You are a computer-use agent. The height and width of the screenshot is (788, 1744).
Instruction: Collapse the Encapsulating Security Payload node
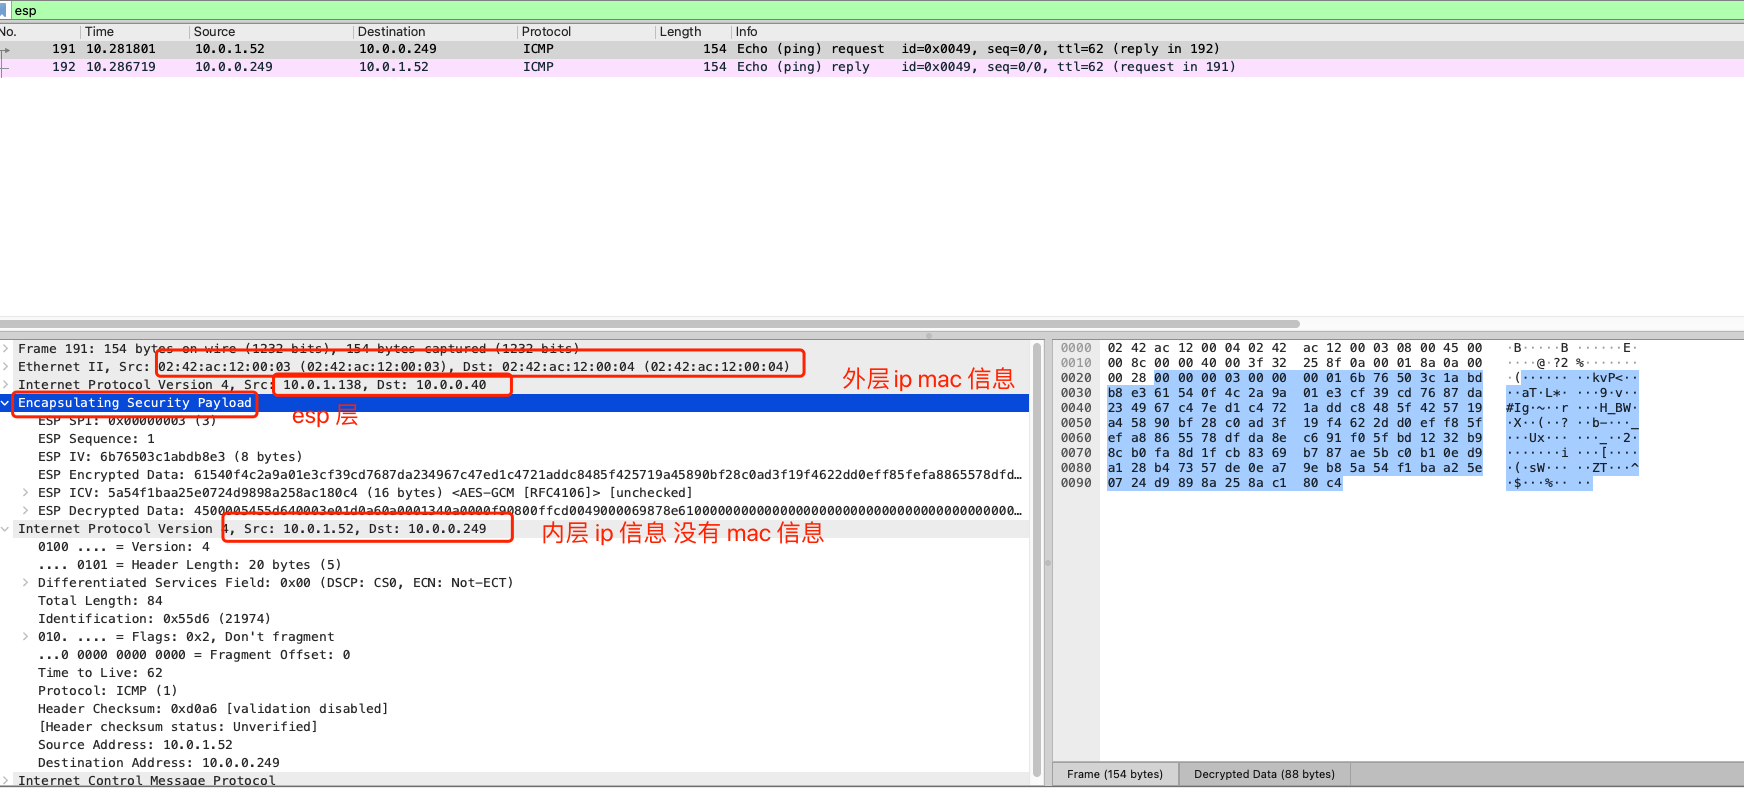(6, 403)
